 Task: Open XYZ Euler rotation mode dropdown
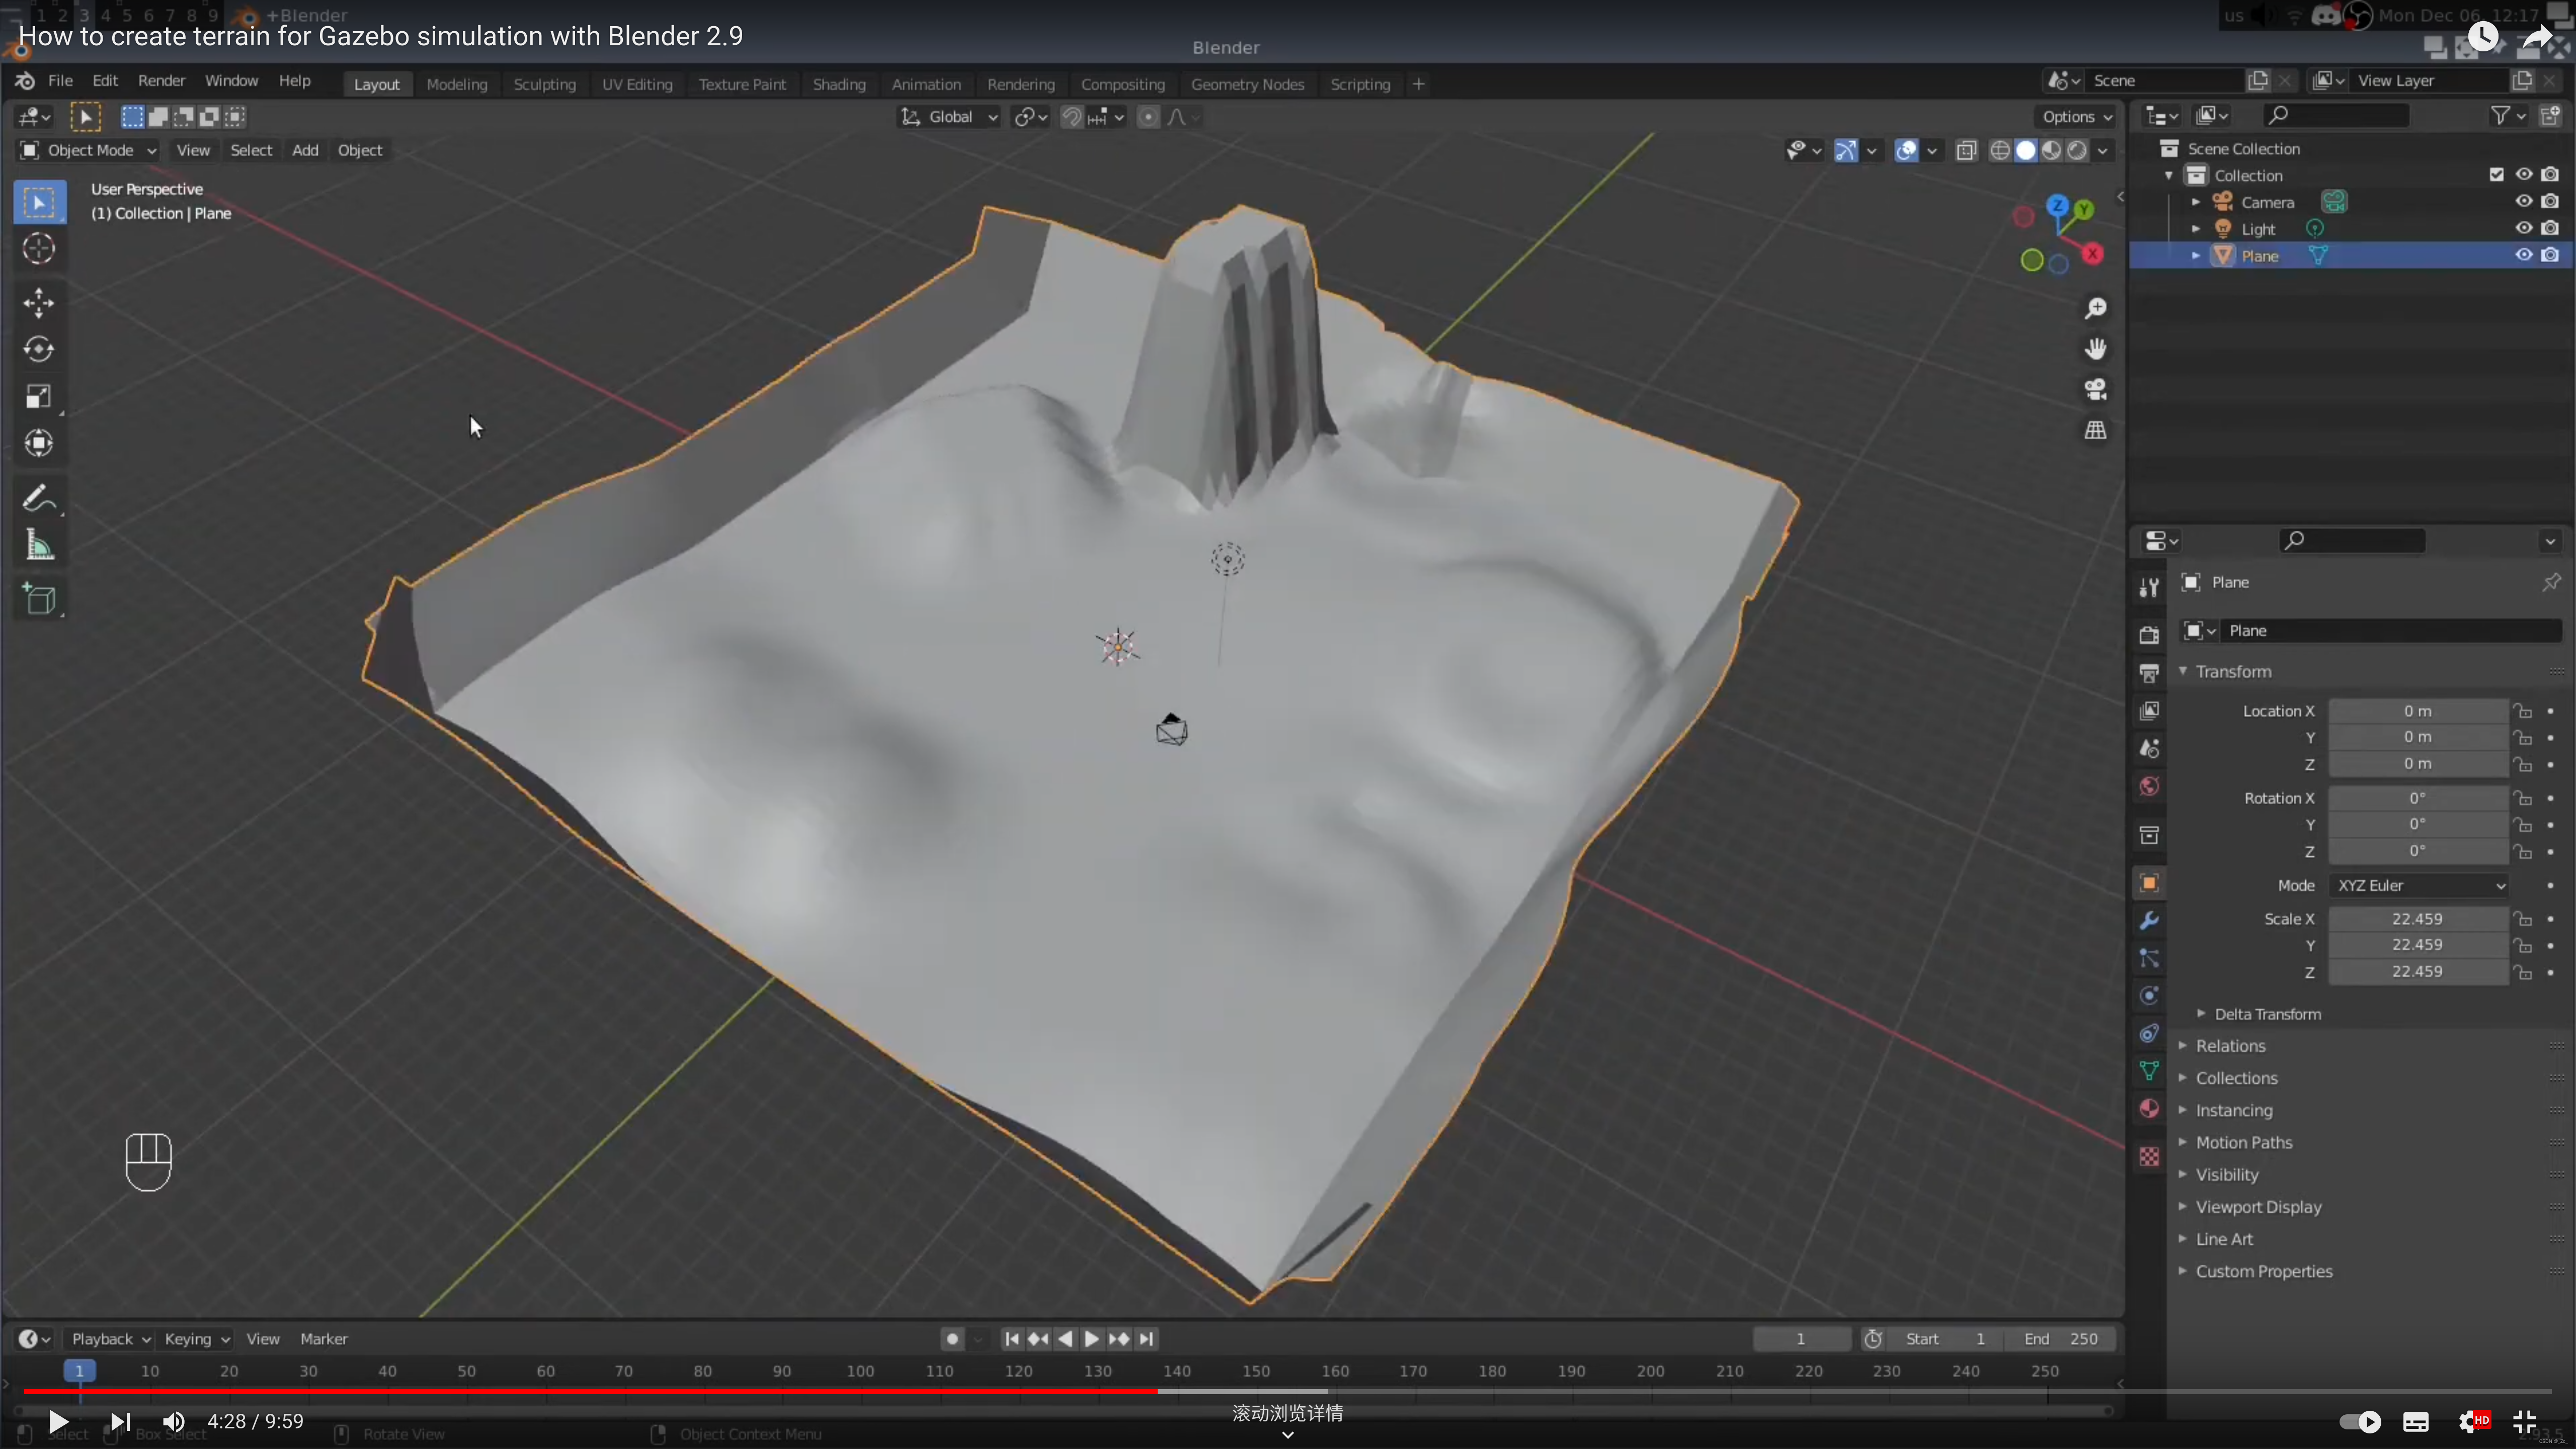click(2417, 885)
